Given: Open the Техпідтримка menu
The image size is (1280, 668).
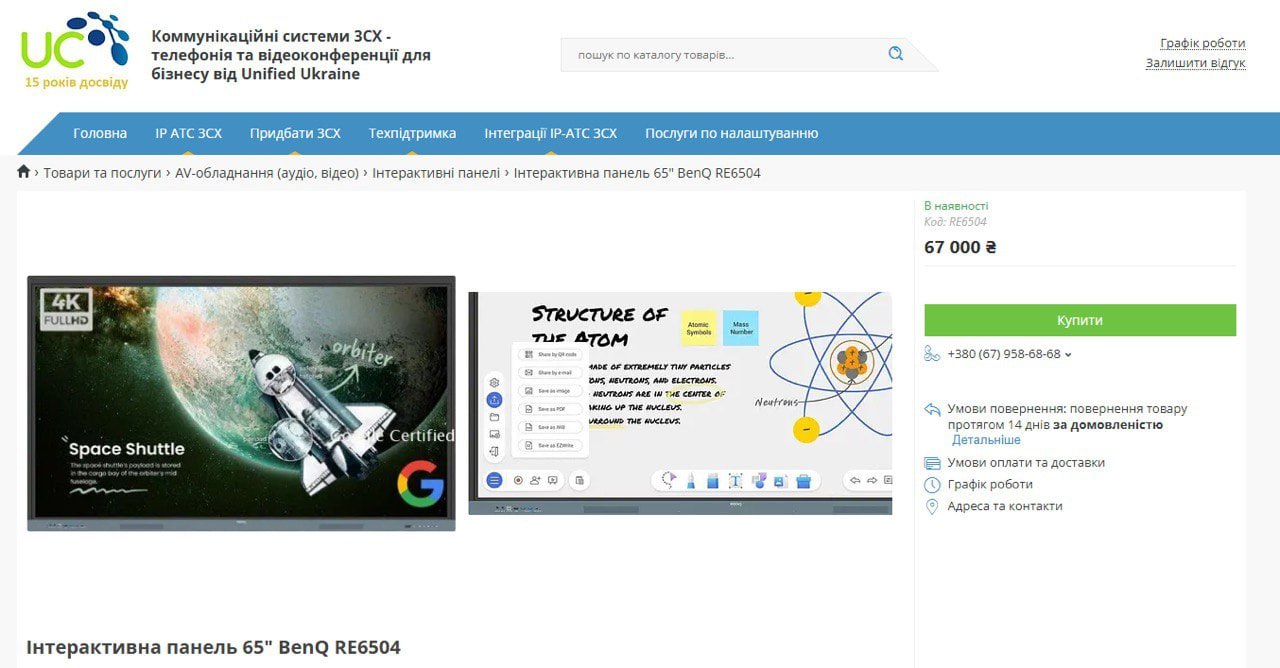Looking at the screenshot, I should [412, 133].
